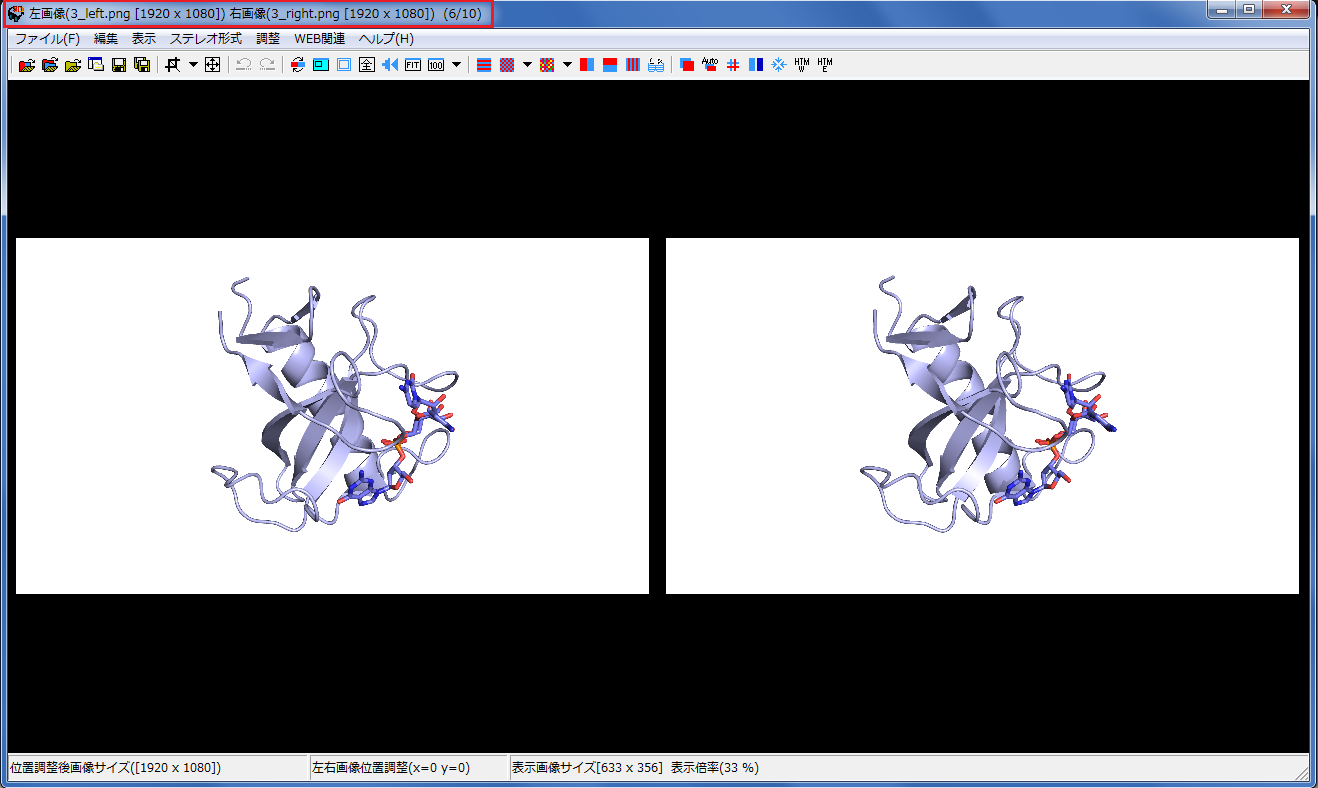Click the save stereo image icon
1318x788 pixels.
pyautogui.click(x=119, y=65)
